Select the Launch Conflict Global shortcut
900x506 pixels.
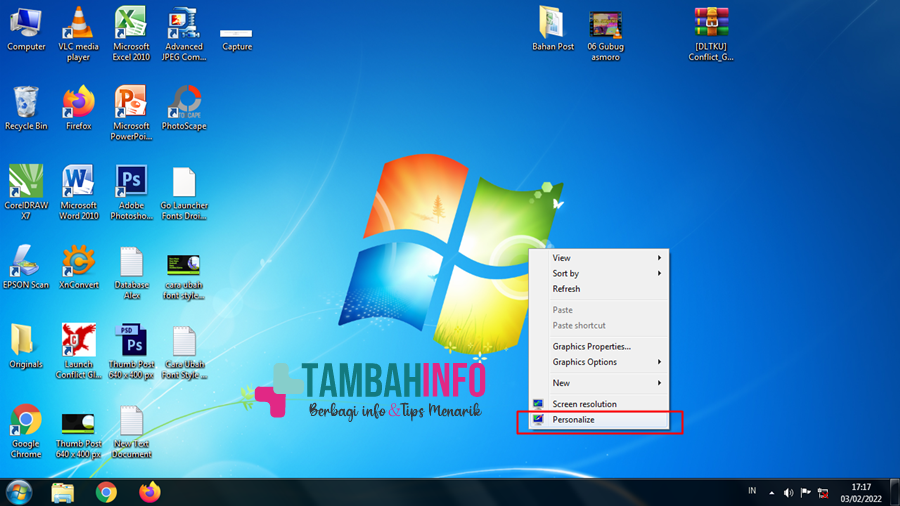click(79, 351)
